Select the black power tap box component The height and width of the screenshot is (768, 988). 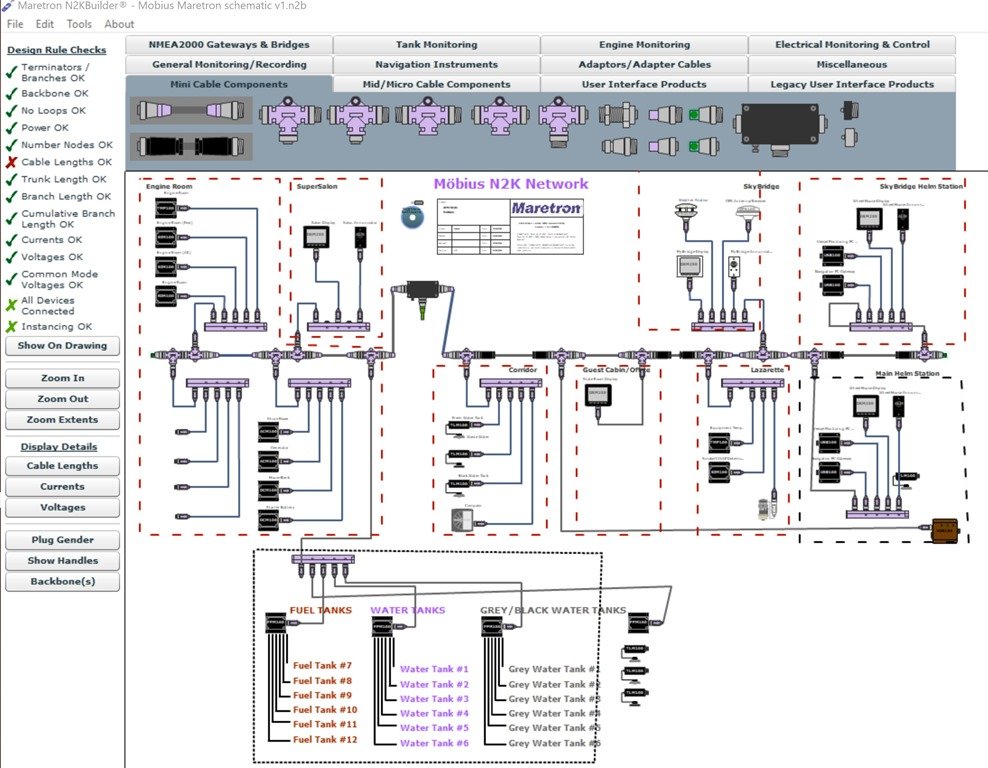point(779,128)
